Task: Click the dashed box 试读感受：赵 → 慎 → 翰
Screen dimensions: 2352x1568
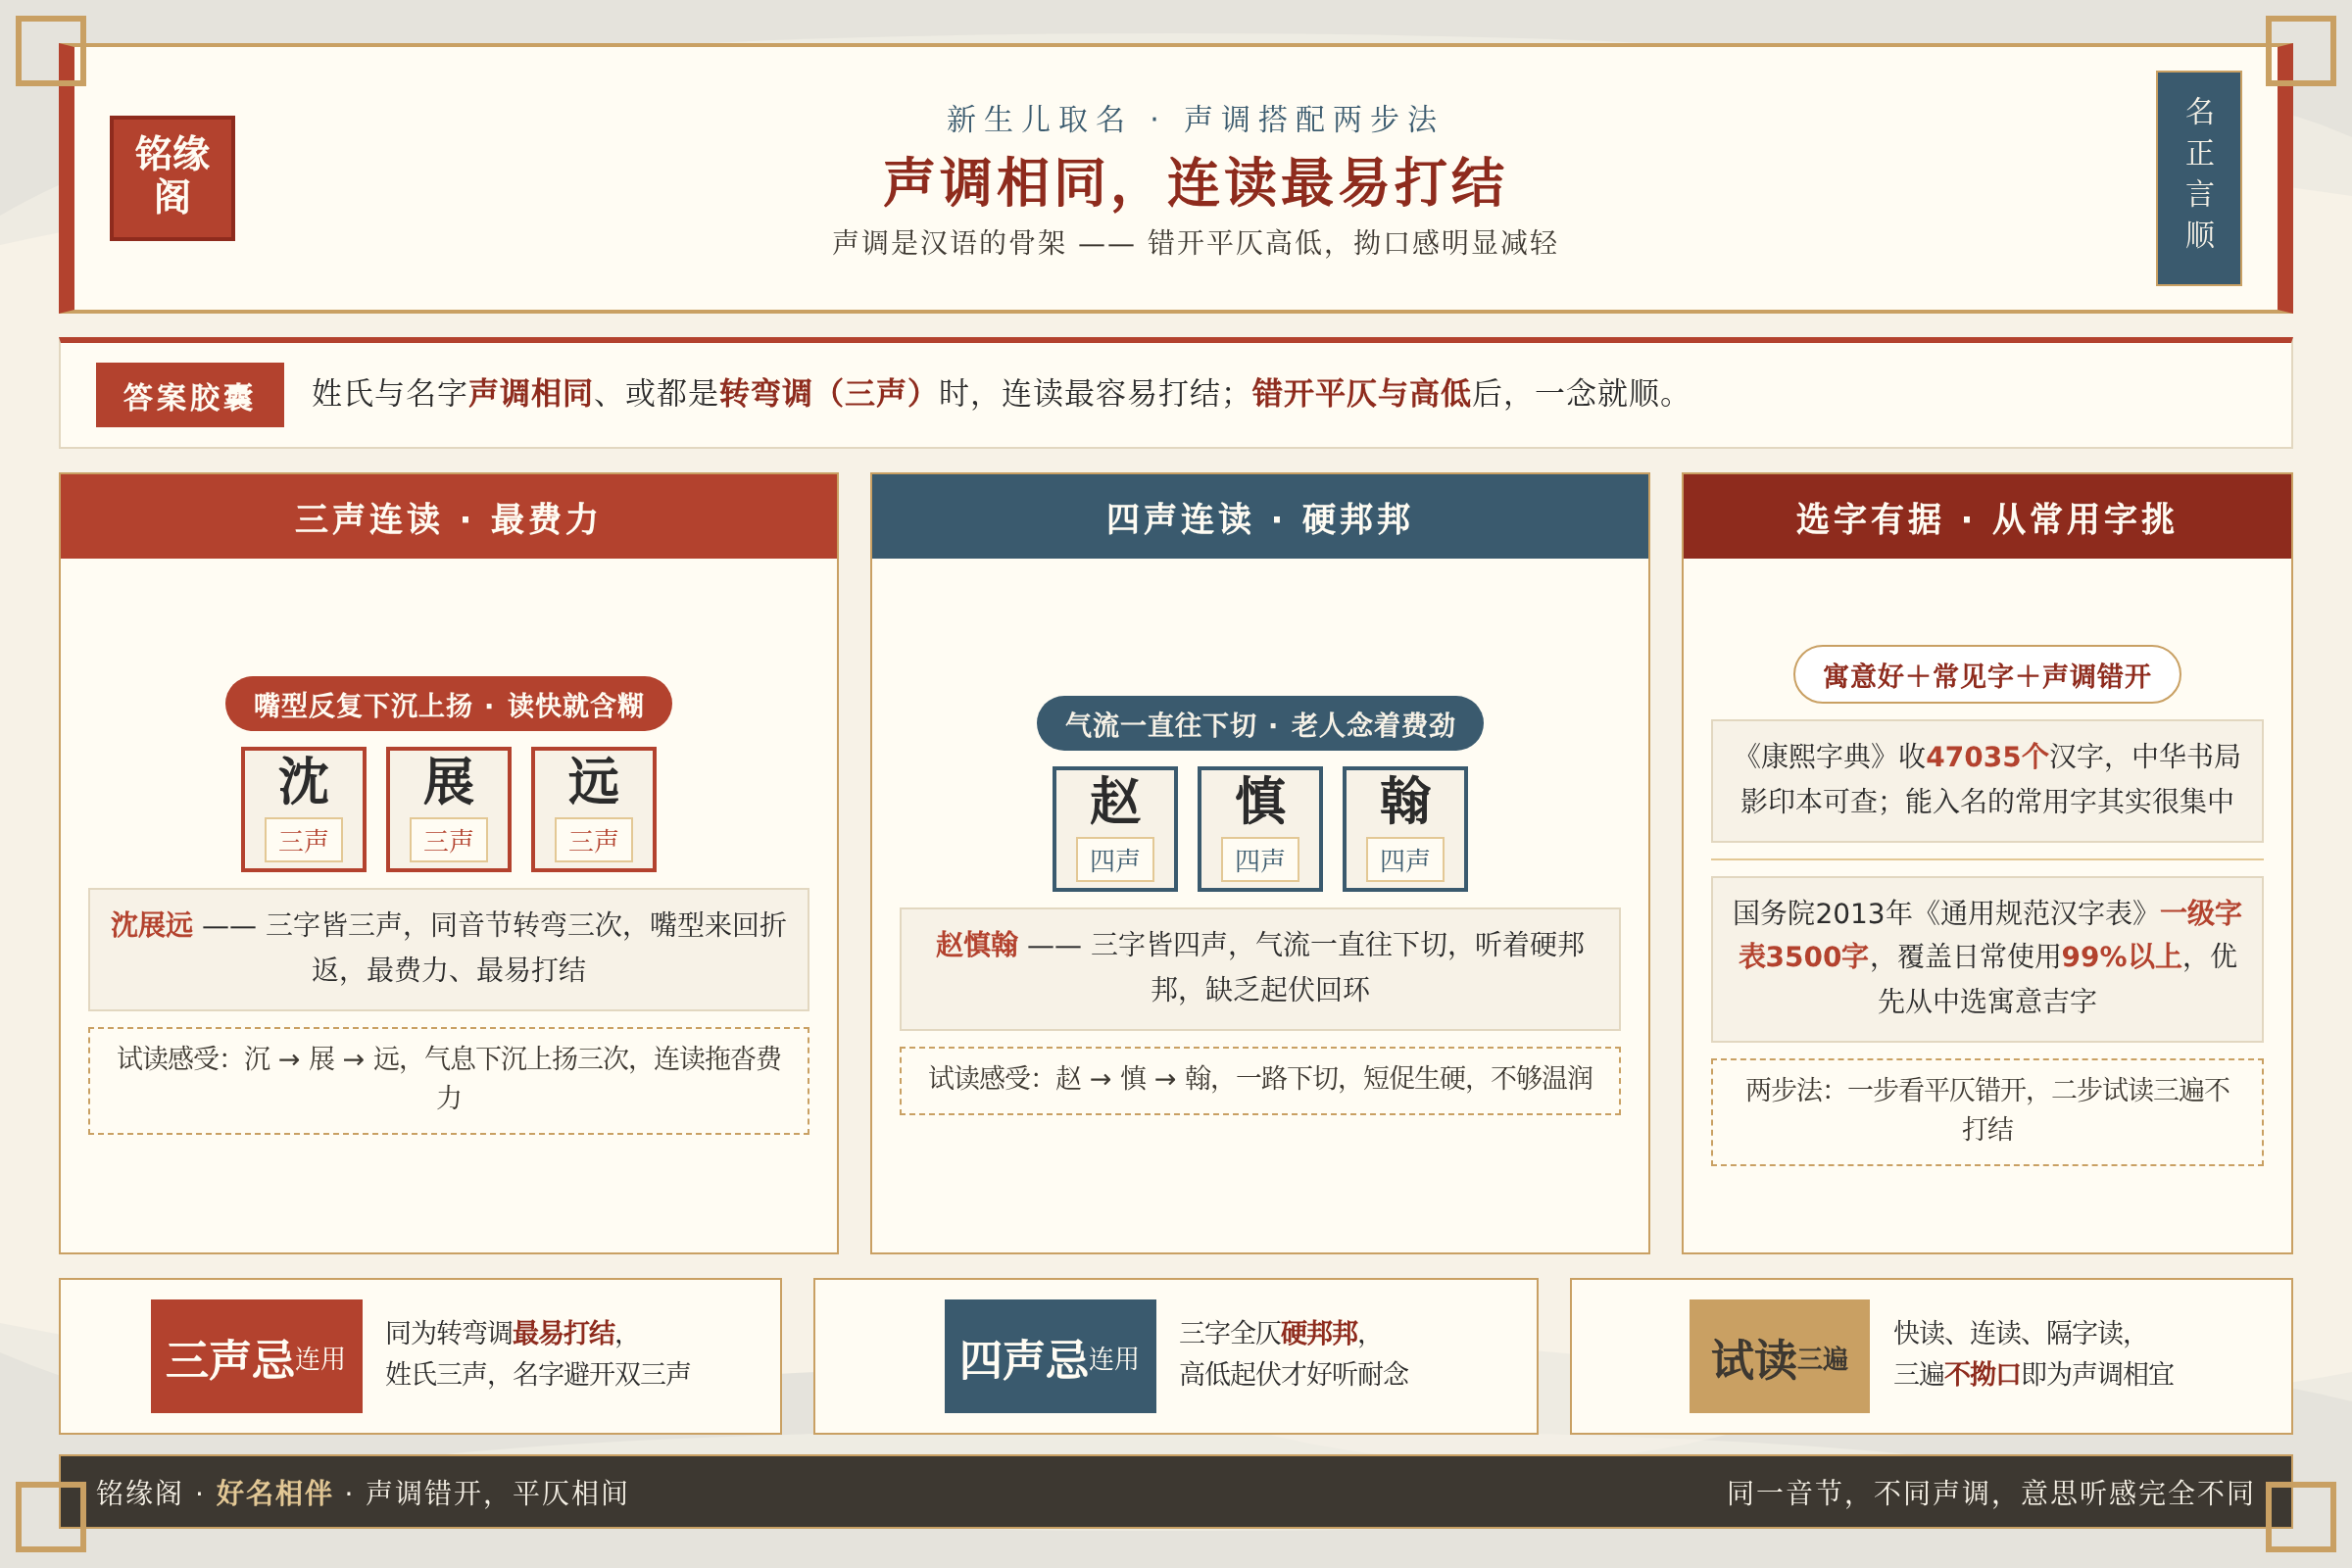Action: pos(1260,1081)
